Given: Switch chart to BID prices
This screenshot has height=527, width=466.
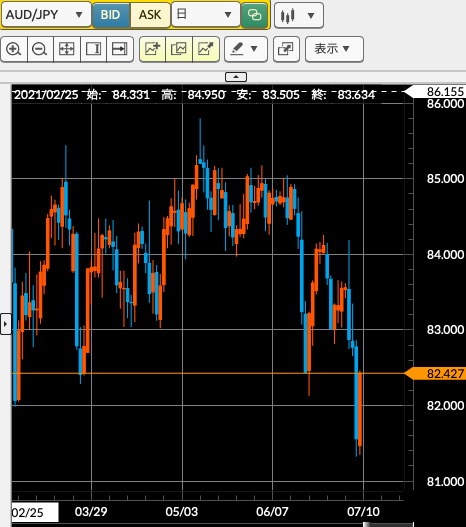Looking at the screenshot, I should (111, 15).
